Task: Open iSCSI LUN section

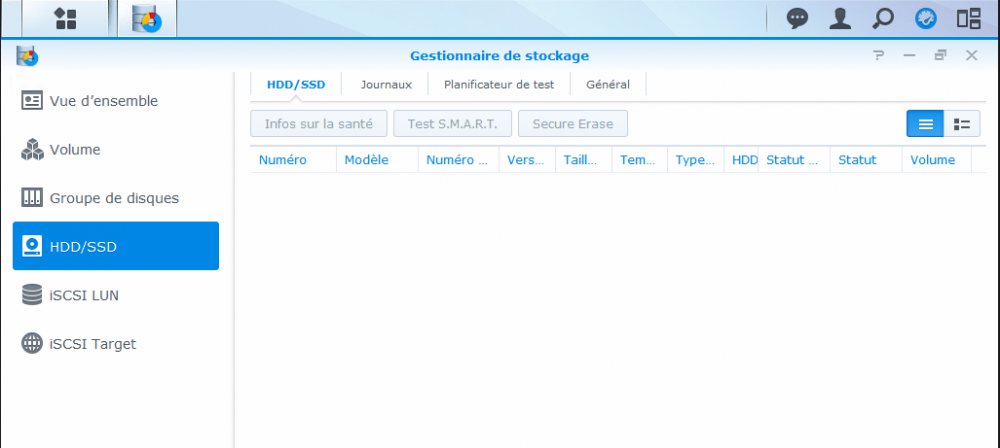Action: coord(115,295)
